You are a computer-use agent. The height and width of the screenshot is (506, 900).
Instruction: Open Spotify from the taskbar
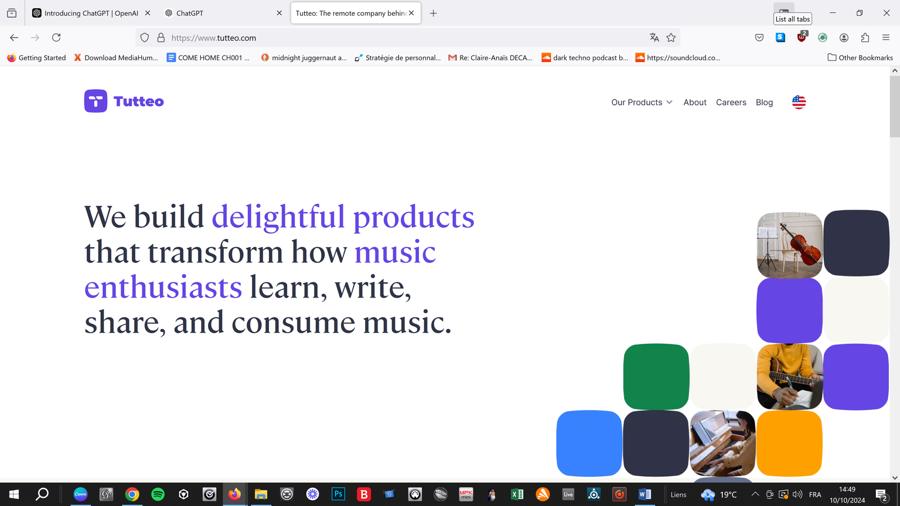[158, 494]
